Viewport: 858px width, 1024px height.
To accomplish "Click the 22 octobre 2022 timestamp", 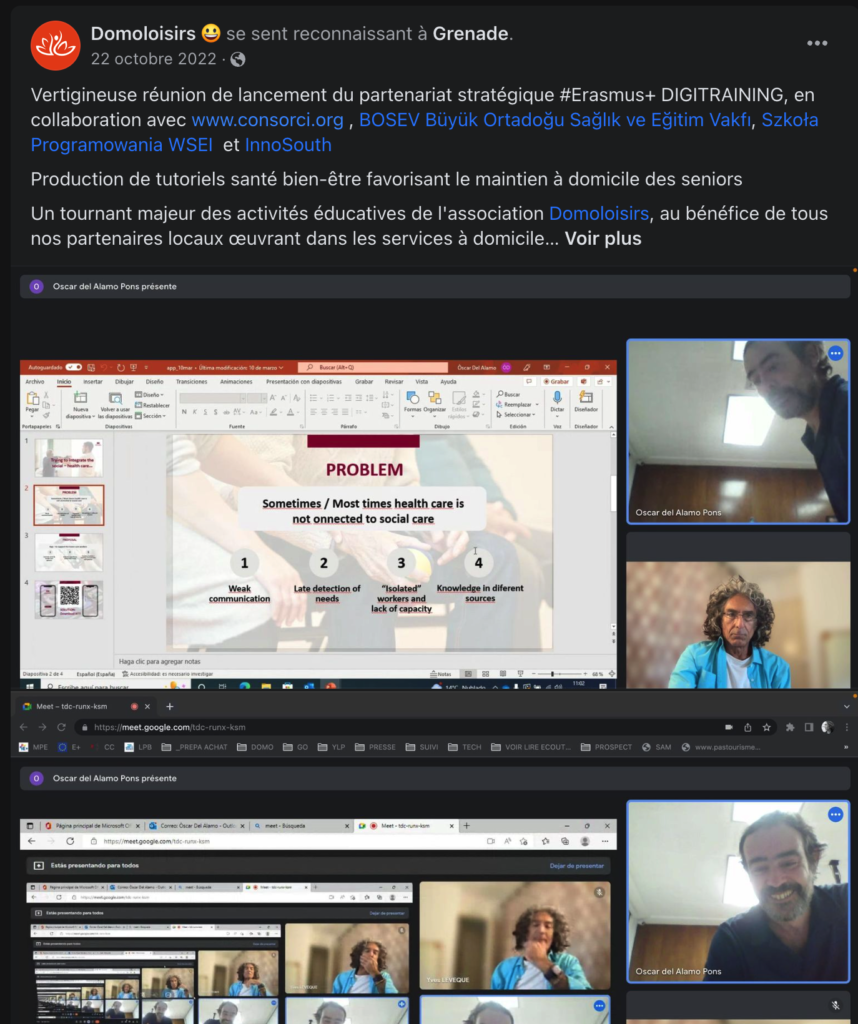I will 153,59.
